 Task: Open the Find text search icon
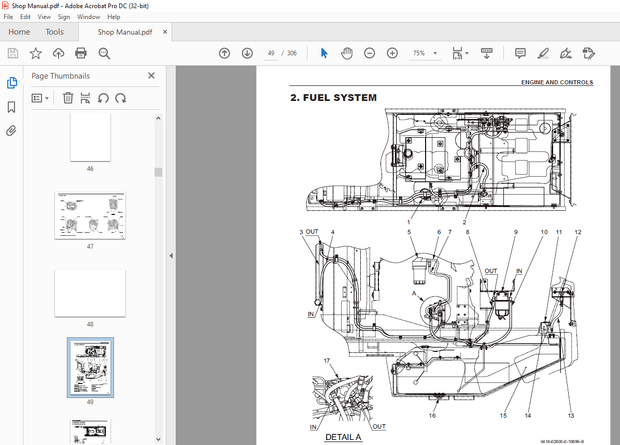104,53
